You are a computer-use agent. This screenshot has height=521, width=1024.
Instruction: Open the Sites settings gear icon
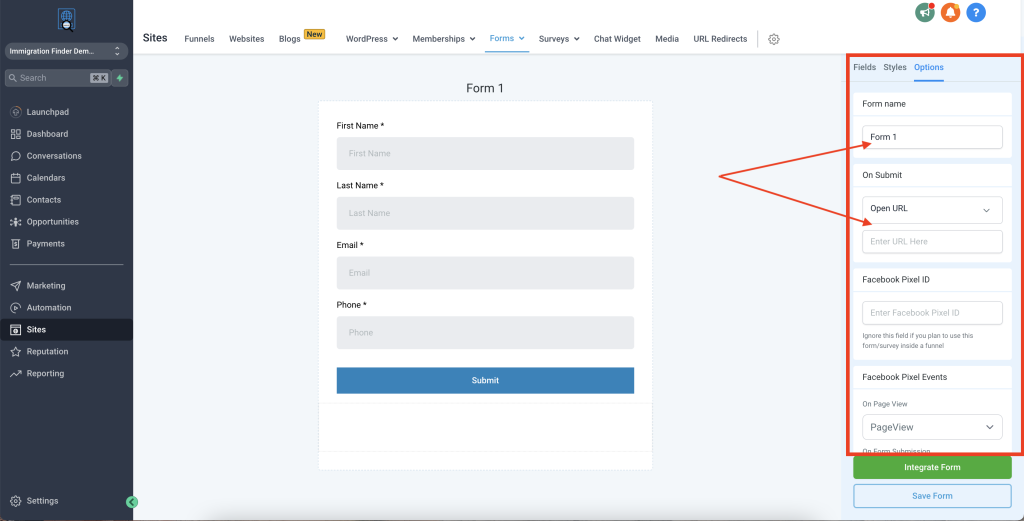773,39
